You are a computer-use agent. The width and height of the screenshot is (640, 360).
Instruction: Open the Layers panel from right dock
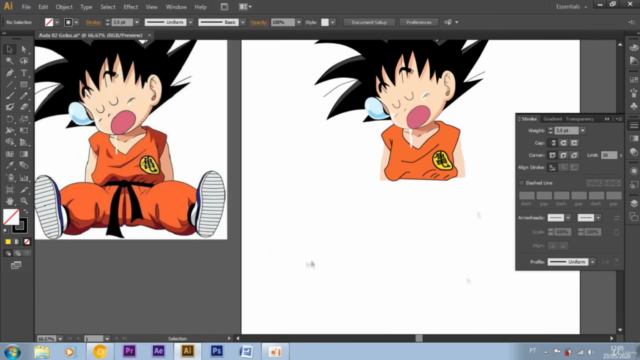tap(633, 203)
